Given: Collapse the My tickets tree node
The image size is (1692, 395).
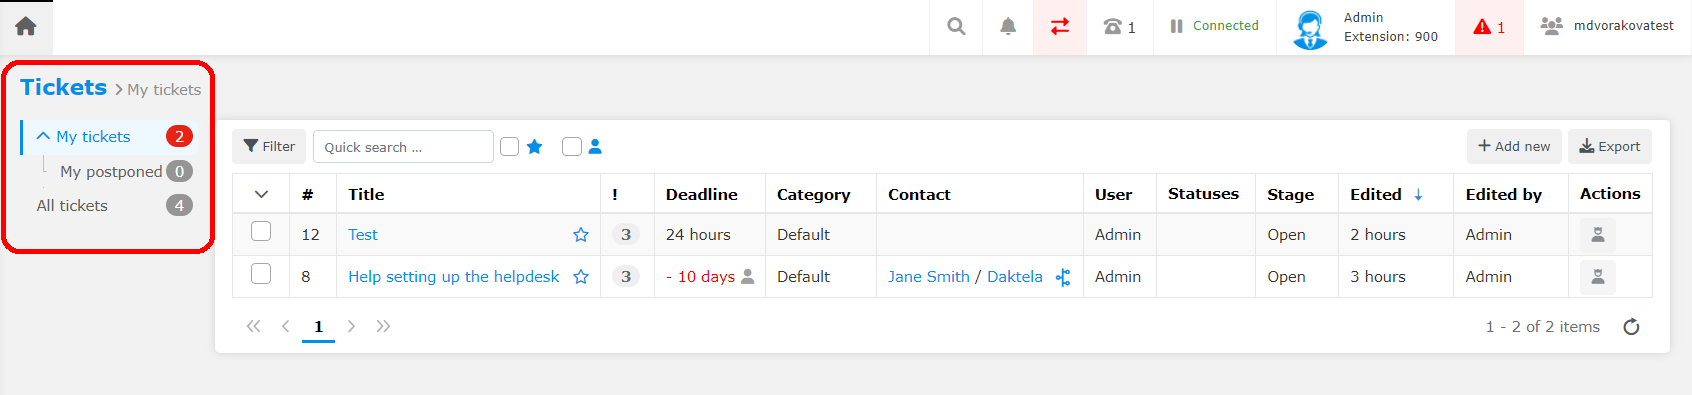Looking at the screenshot, I should [x=43, y=136].
